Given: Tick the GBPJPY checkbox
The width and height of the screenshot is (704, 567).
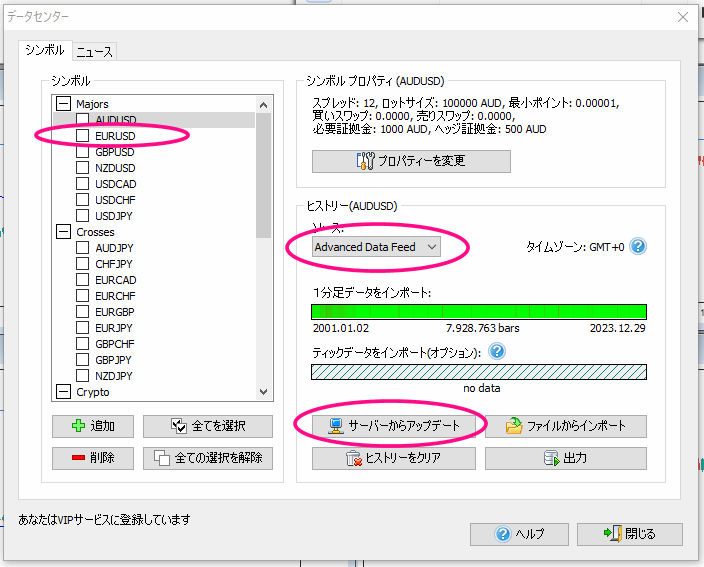Looking at the screenshot, I should (x=82, y=360).
